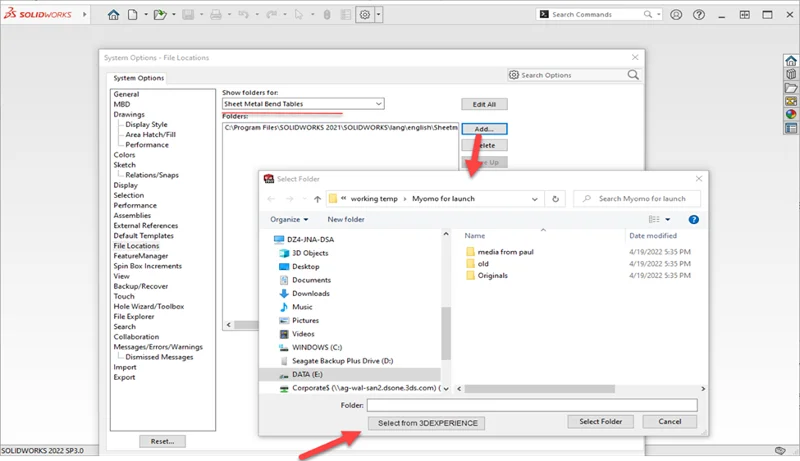Click the File Explorer folder task pane icon
This screenshot has width=800, height=461.
[791, 89]
